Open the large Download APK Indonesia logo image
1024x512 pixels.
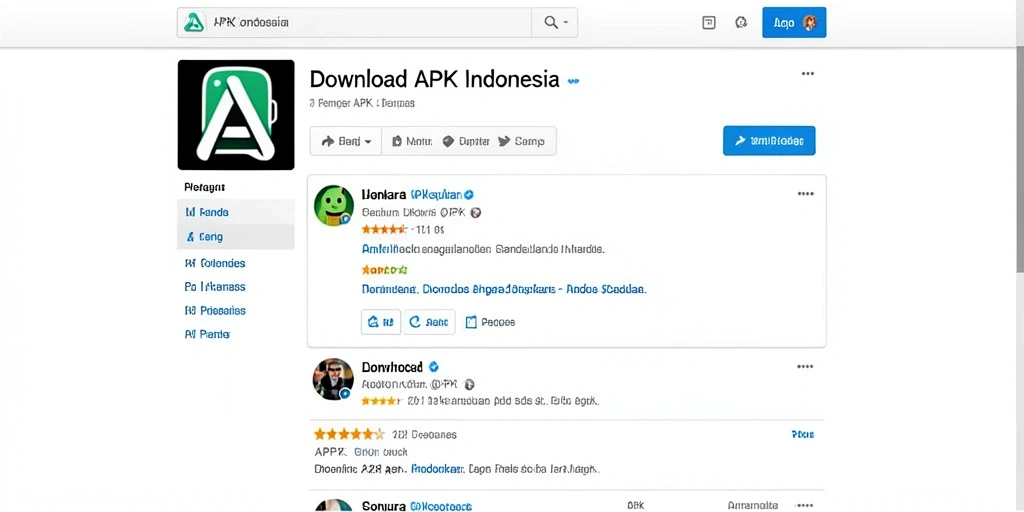pyautogui.click(x=236, y=115)
